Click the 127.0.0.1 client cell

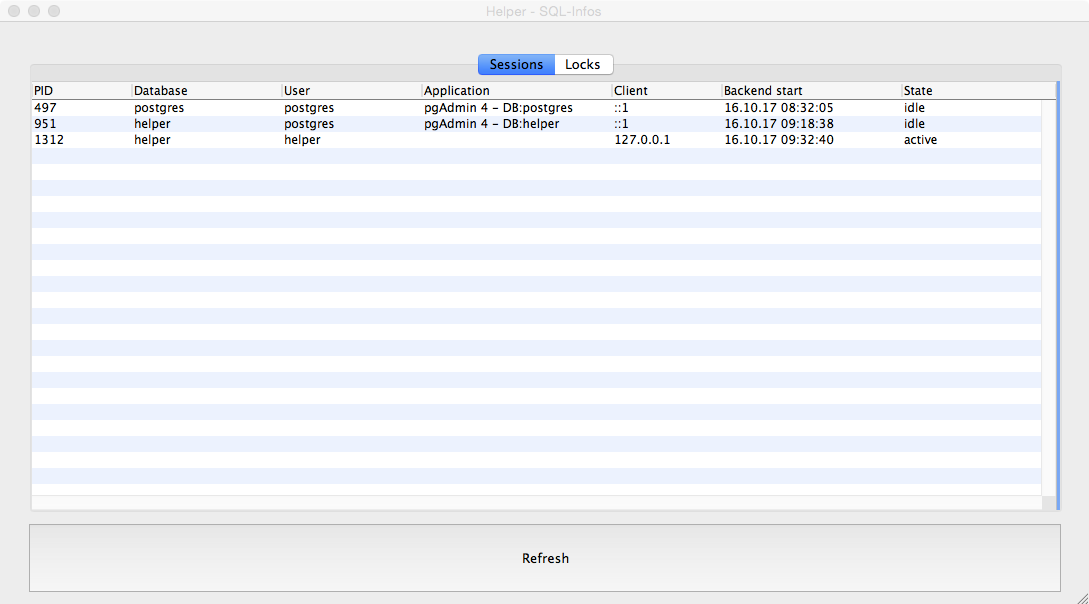coord(642,140)
